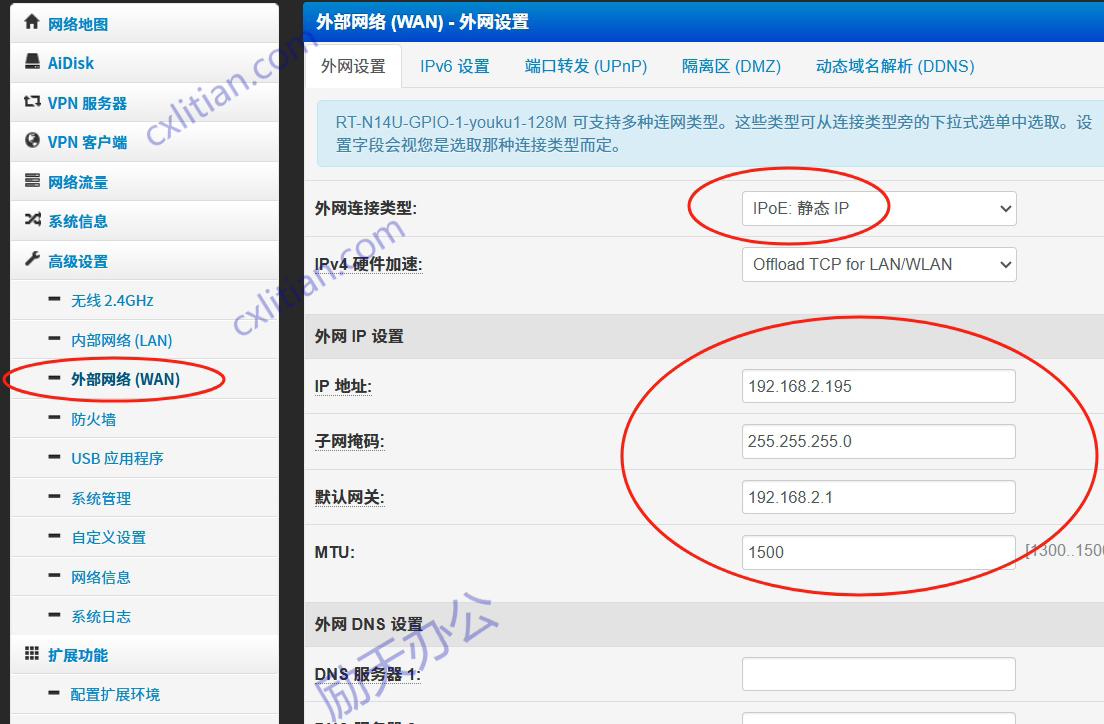
Task: Open 内部网络 (LAN) in sidebar
Action: pyautogui.click(x=121, y=340)
